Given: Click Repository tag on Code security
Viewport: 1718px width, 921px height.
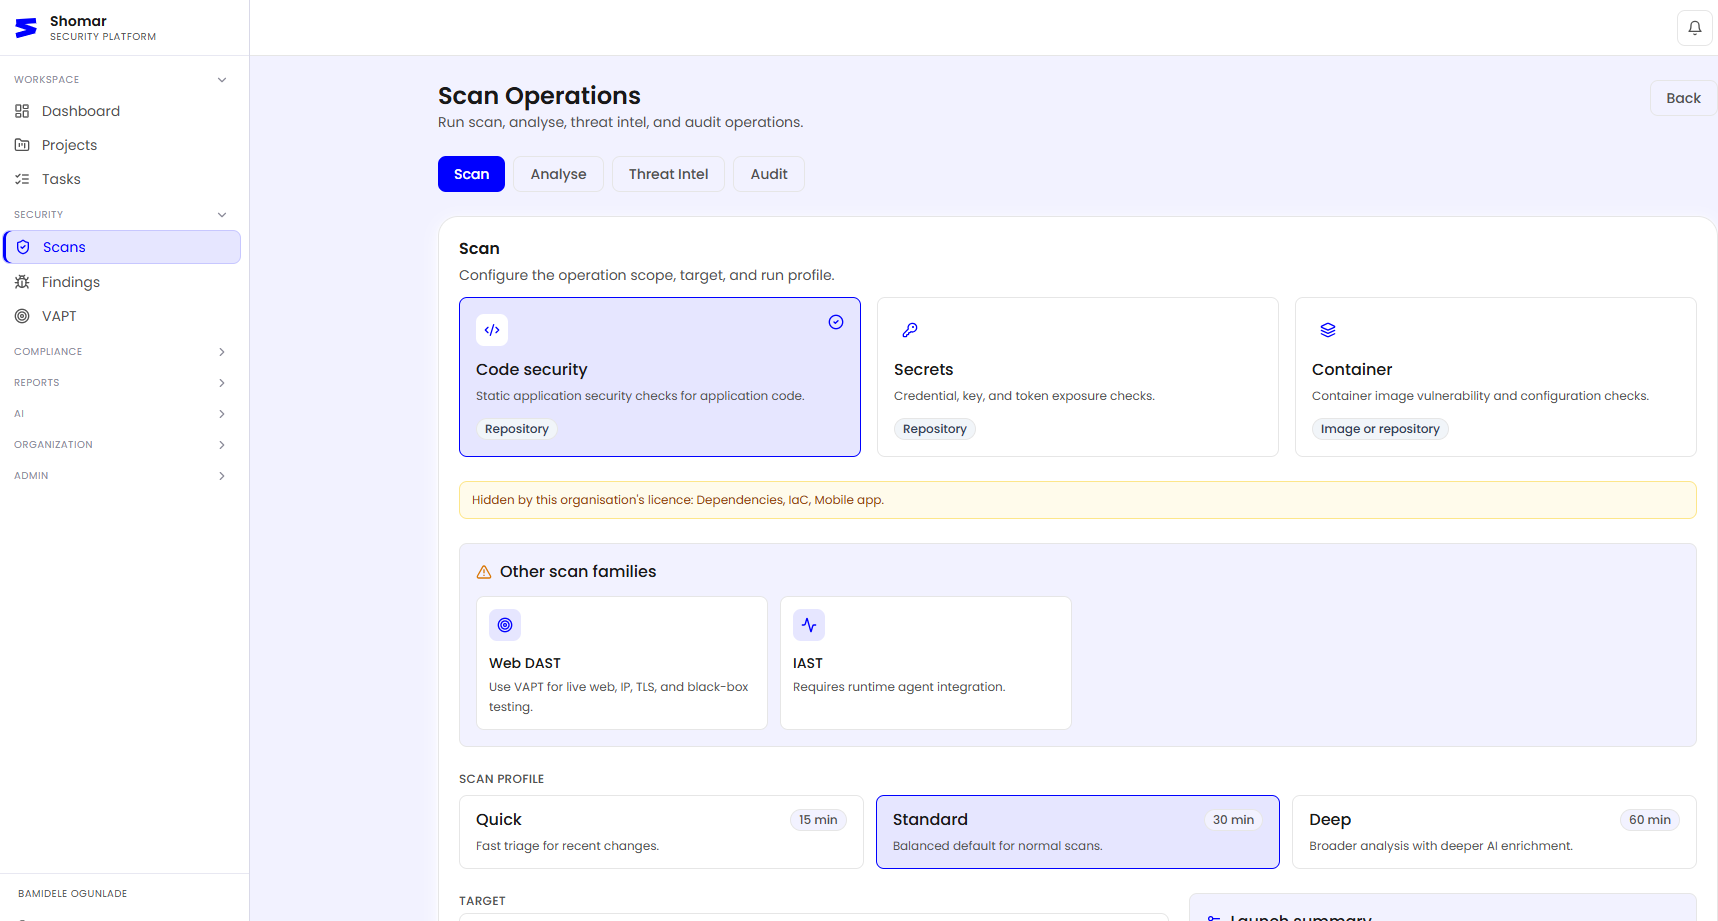Looking at the screenshot, I should (517, 429).
